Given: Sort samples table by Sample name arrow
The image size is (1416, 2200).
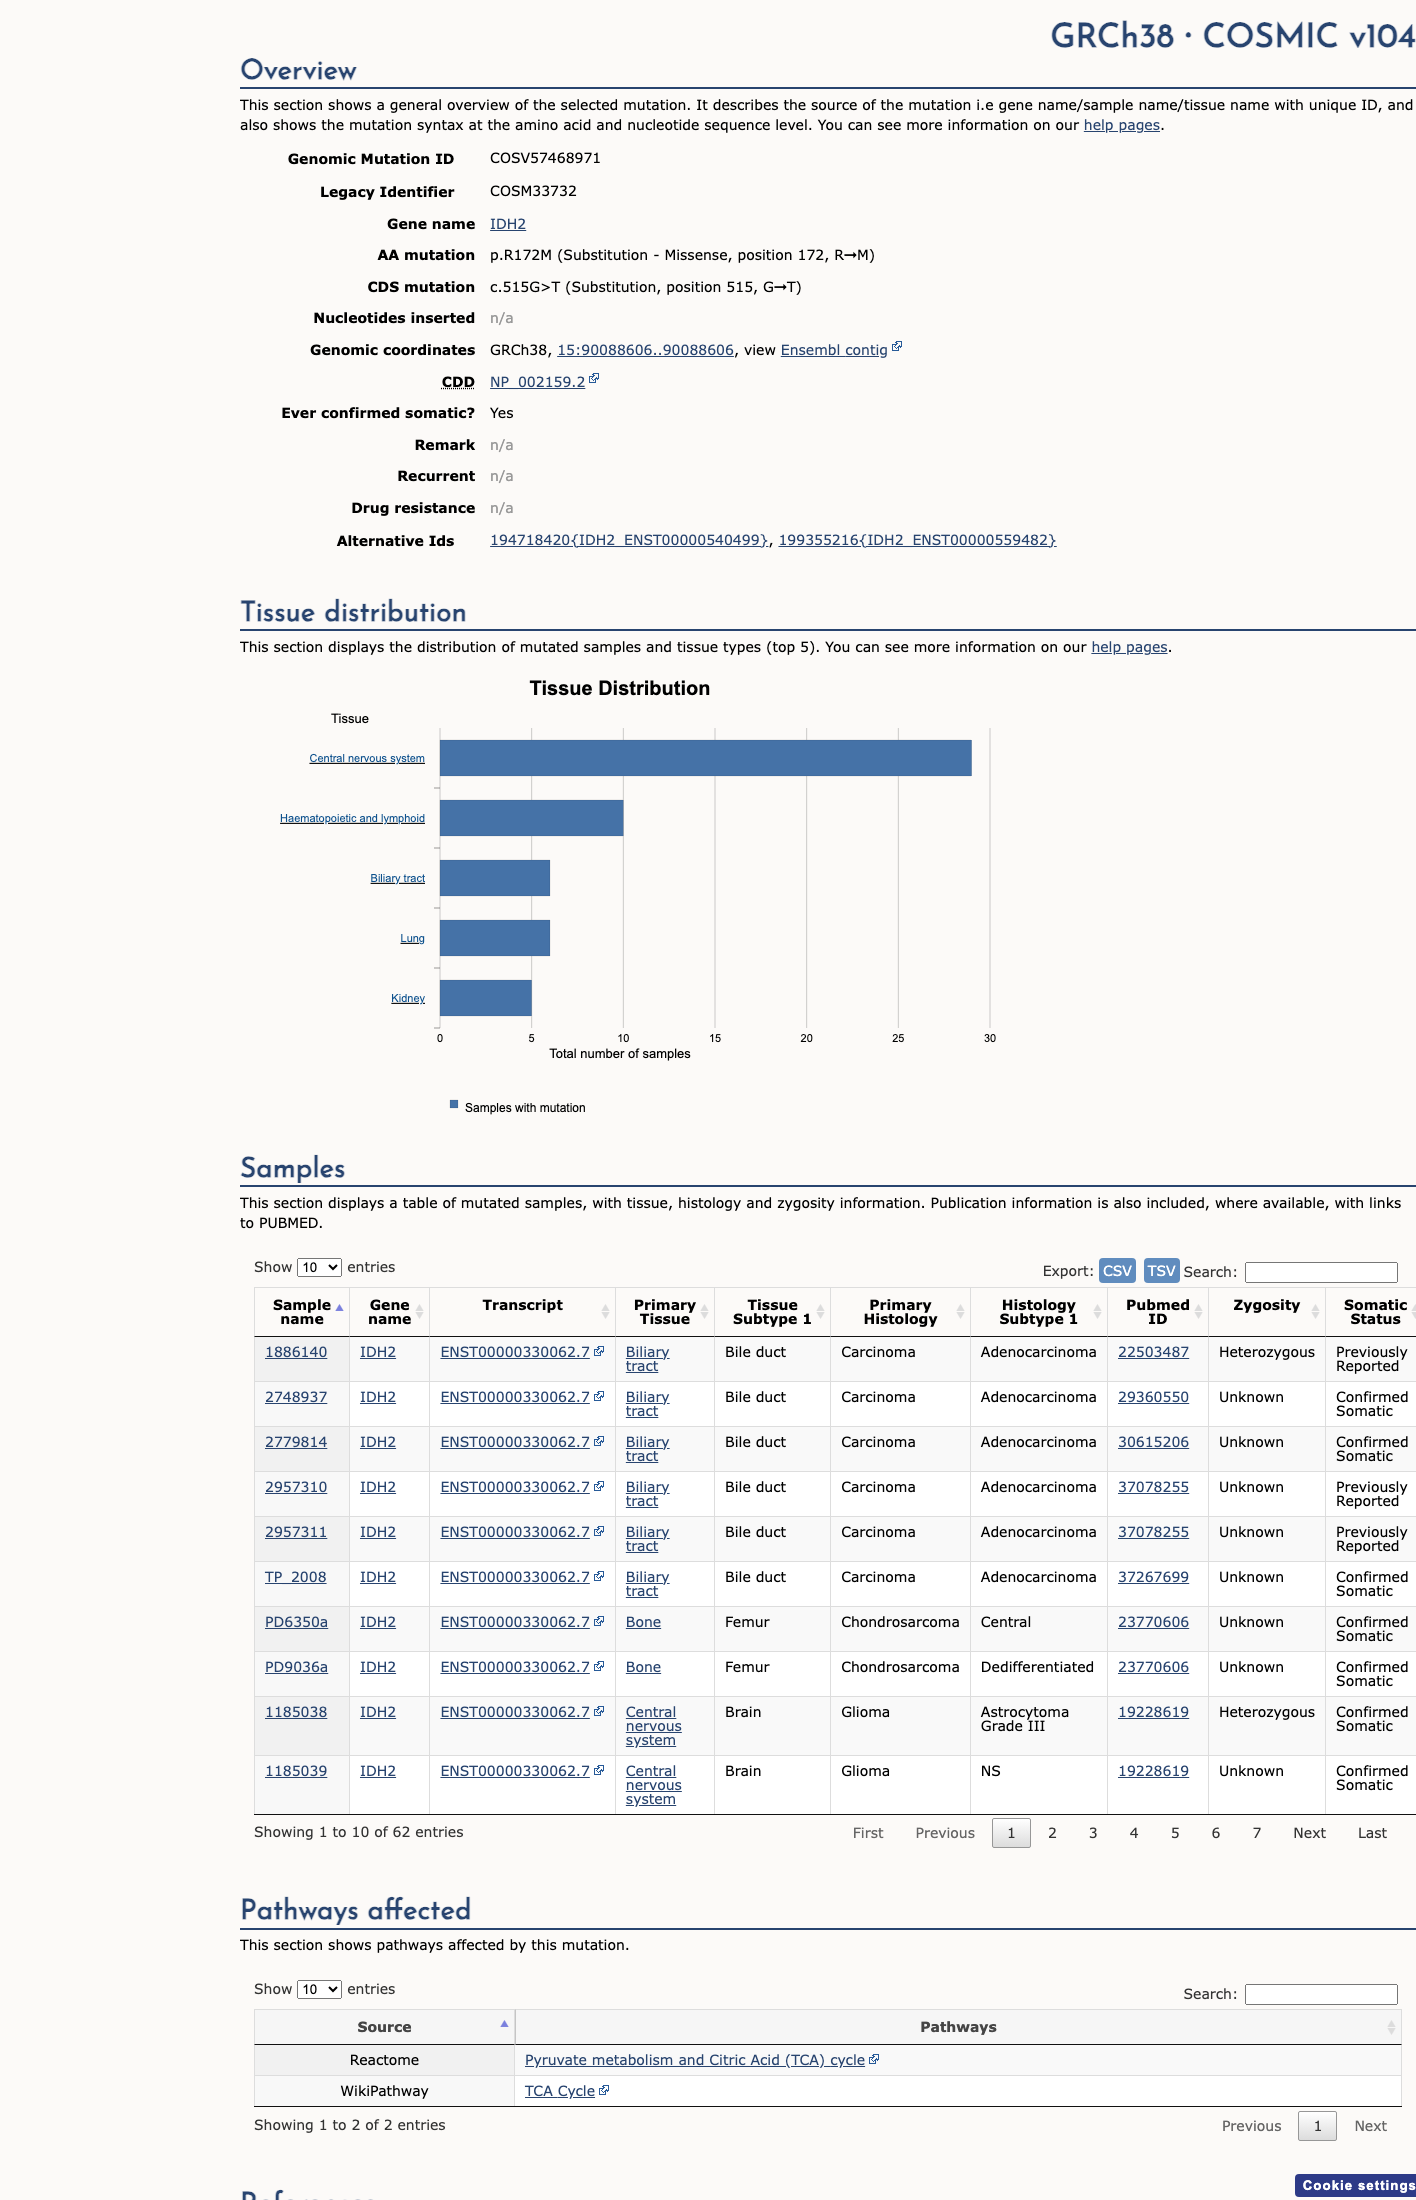Looking at the screenshot, I should click(339, 1308).
